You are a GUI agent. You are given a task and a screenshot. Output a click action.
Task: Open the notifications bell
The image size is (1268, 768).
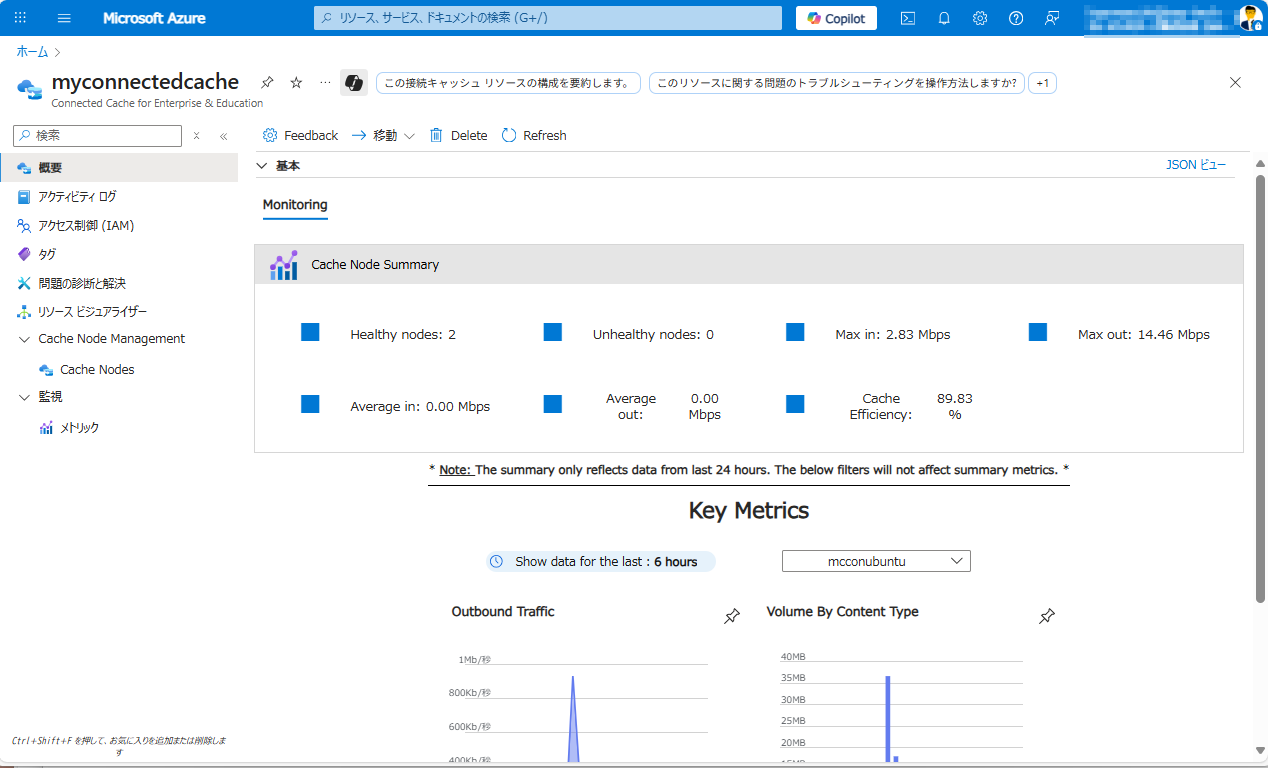pos(943,17)
